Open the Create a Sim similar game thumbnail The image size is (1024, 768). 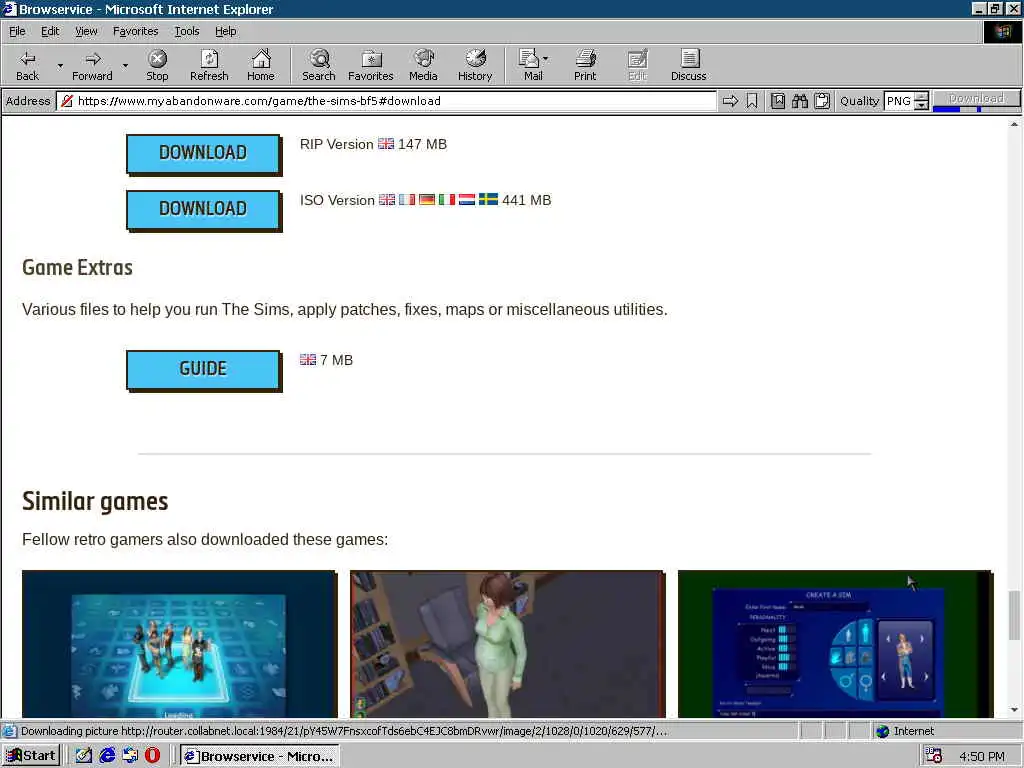(x=835, y=644)
